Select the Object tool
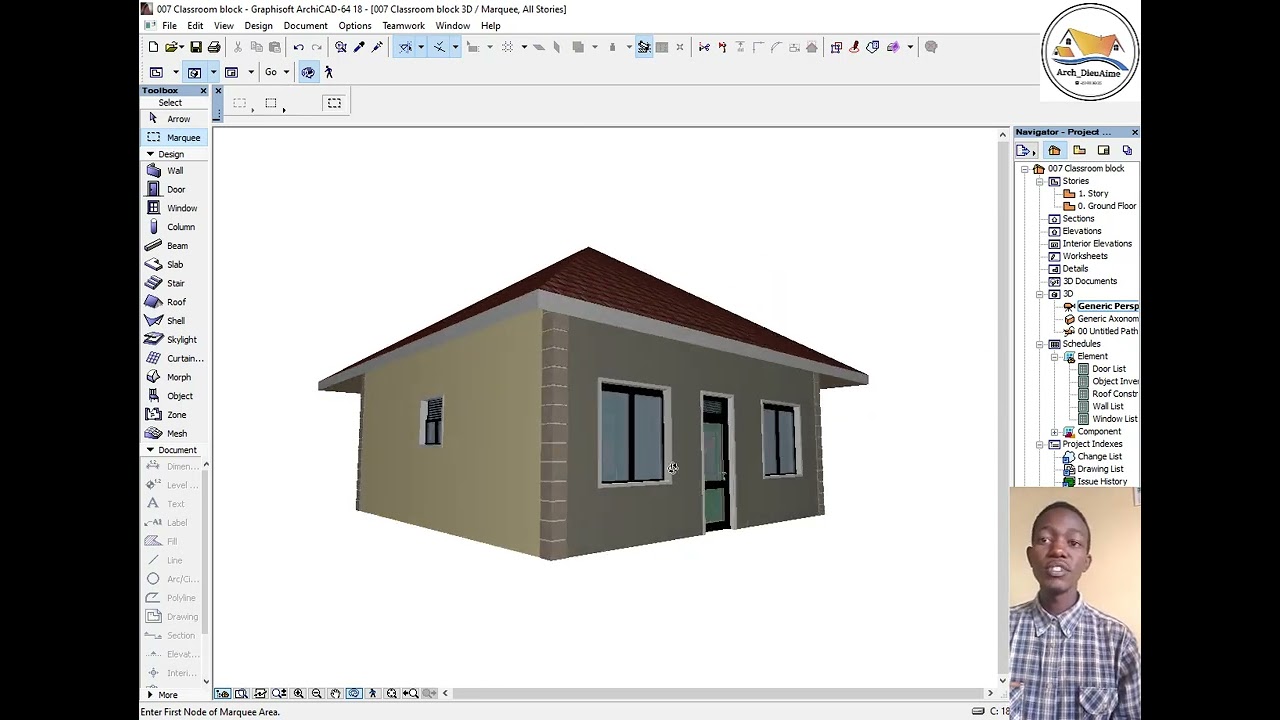1280x720 pixels. click(x=175, y=396)
